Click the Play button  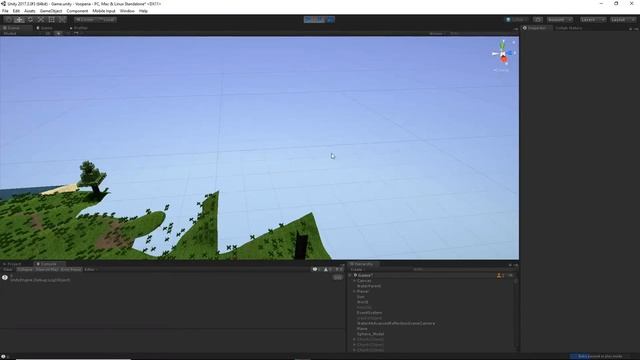click(x=309, y=20)
